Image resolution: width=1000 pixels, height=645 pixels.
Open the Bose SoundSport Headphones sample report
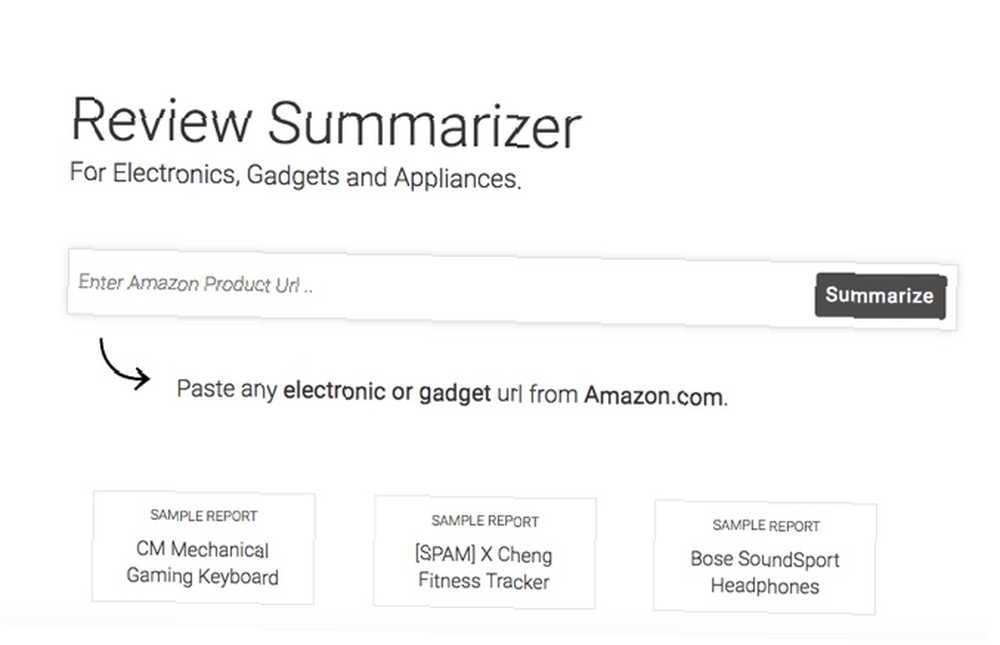tap(765, 557)
